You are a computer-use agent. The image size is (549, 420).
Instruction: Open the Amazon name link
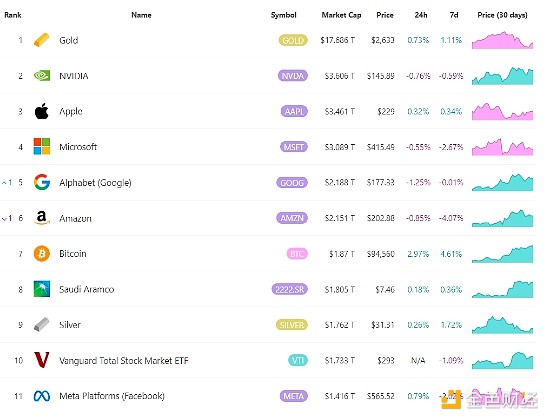click(75, 218)
